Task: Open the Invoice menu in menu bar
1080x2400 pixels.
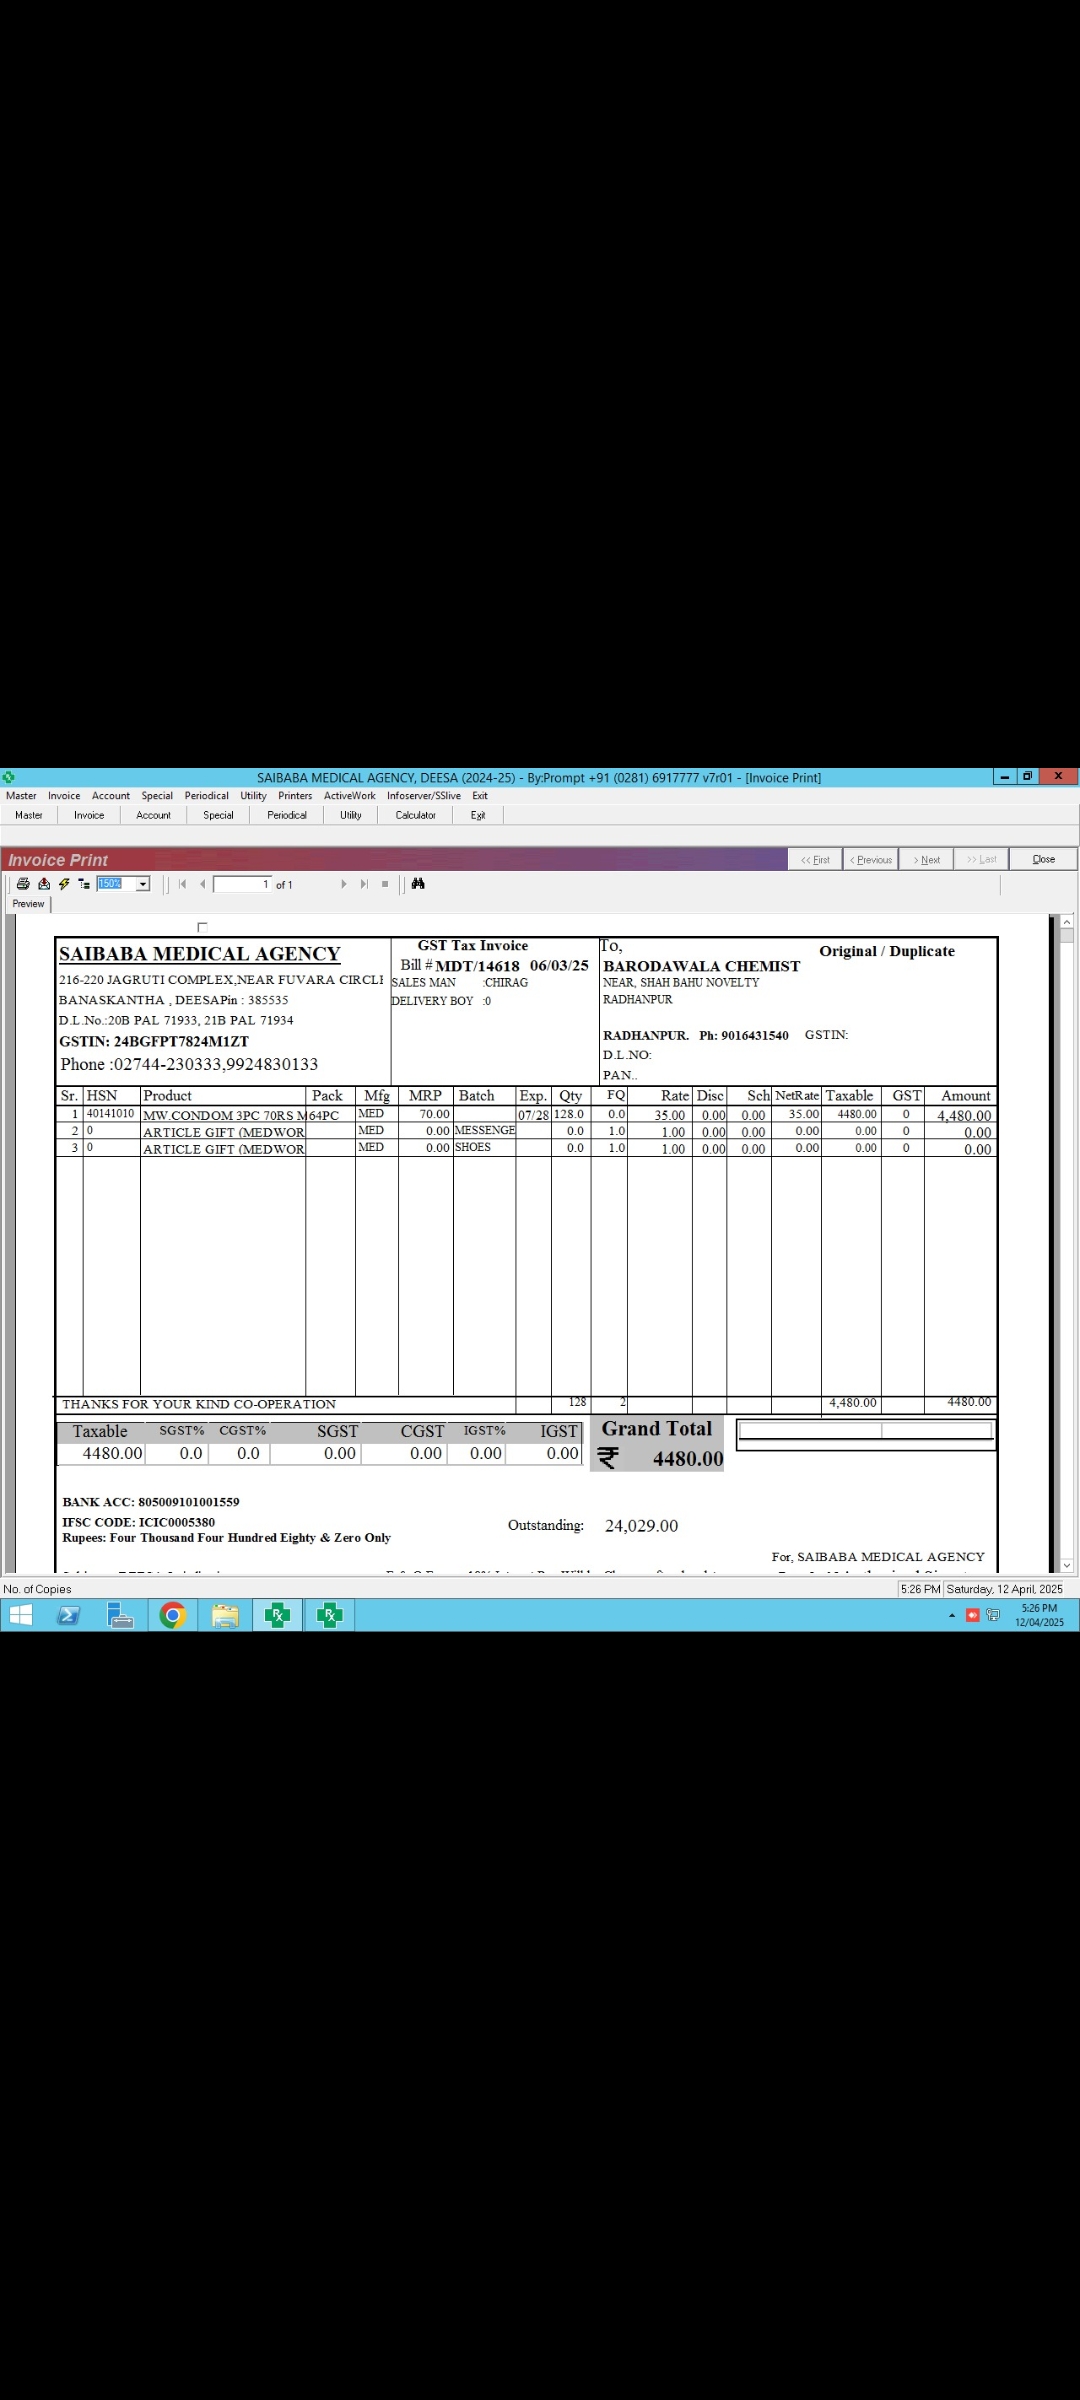Action: (64, 796)
